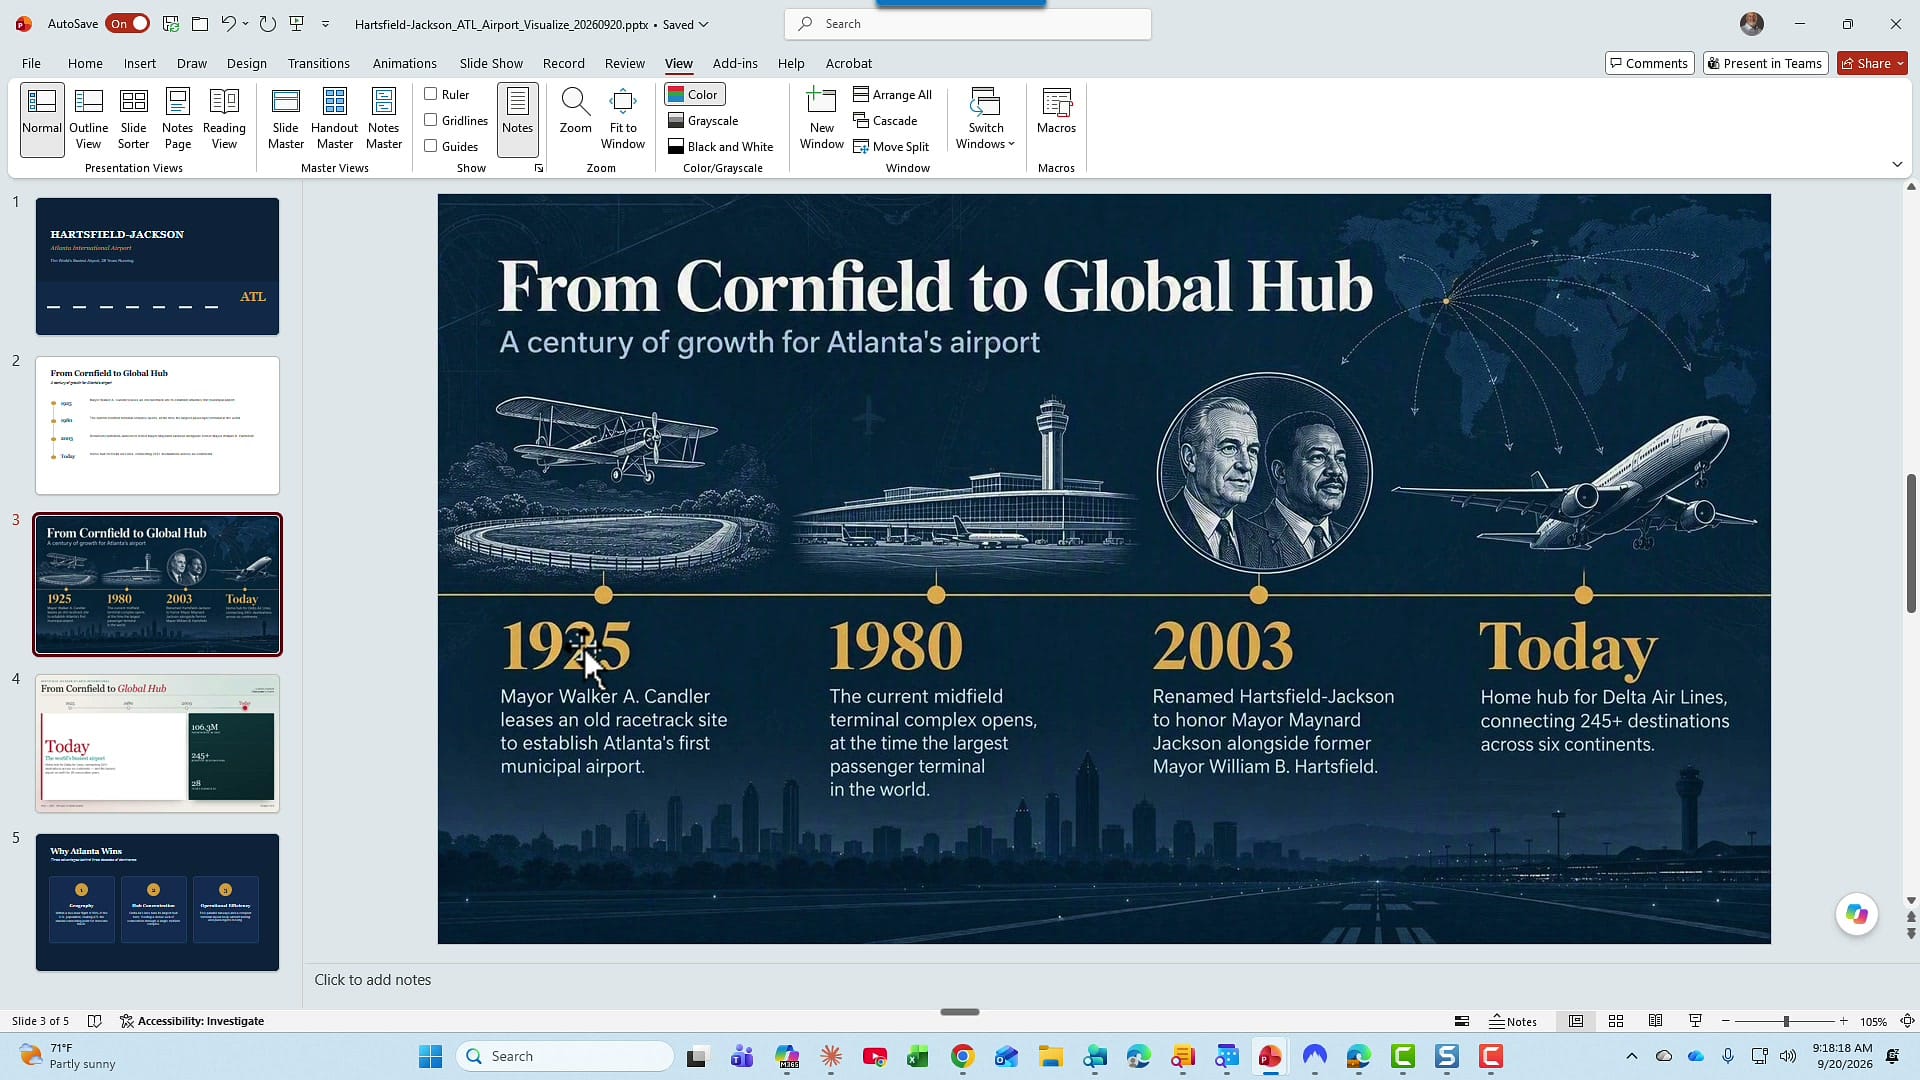Screen dimensions: 1920x1080
Task: Enable the Guides checkbox
Action: click(431, 146)
